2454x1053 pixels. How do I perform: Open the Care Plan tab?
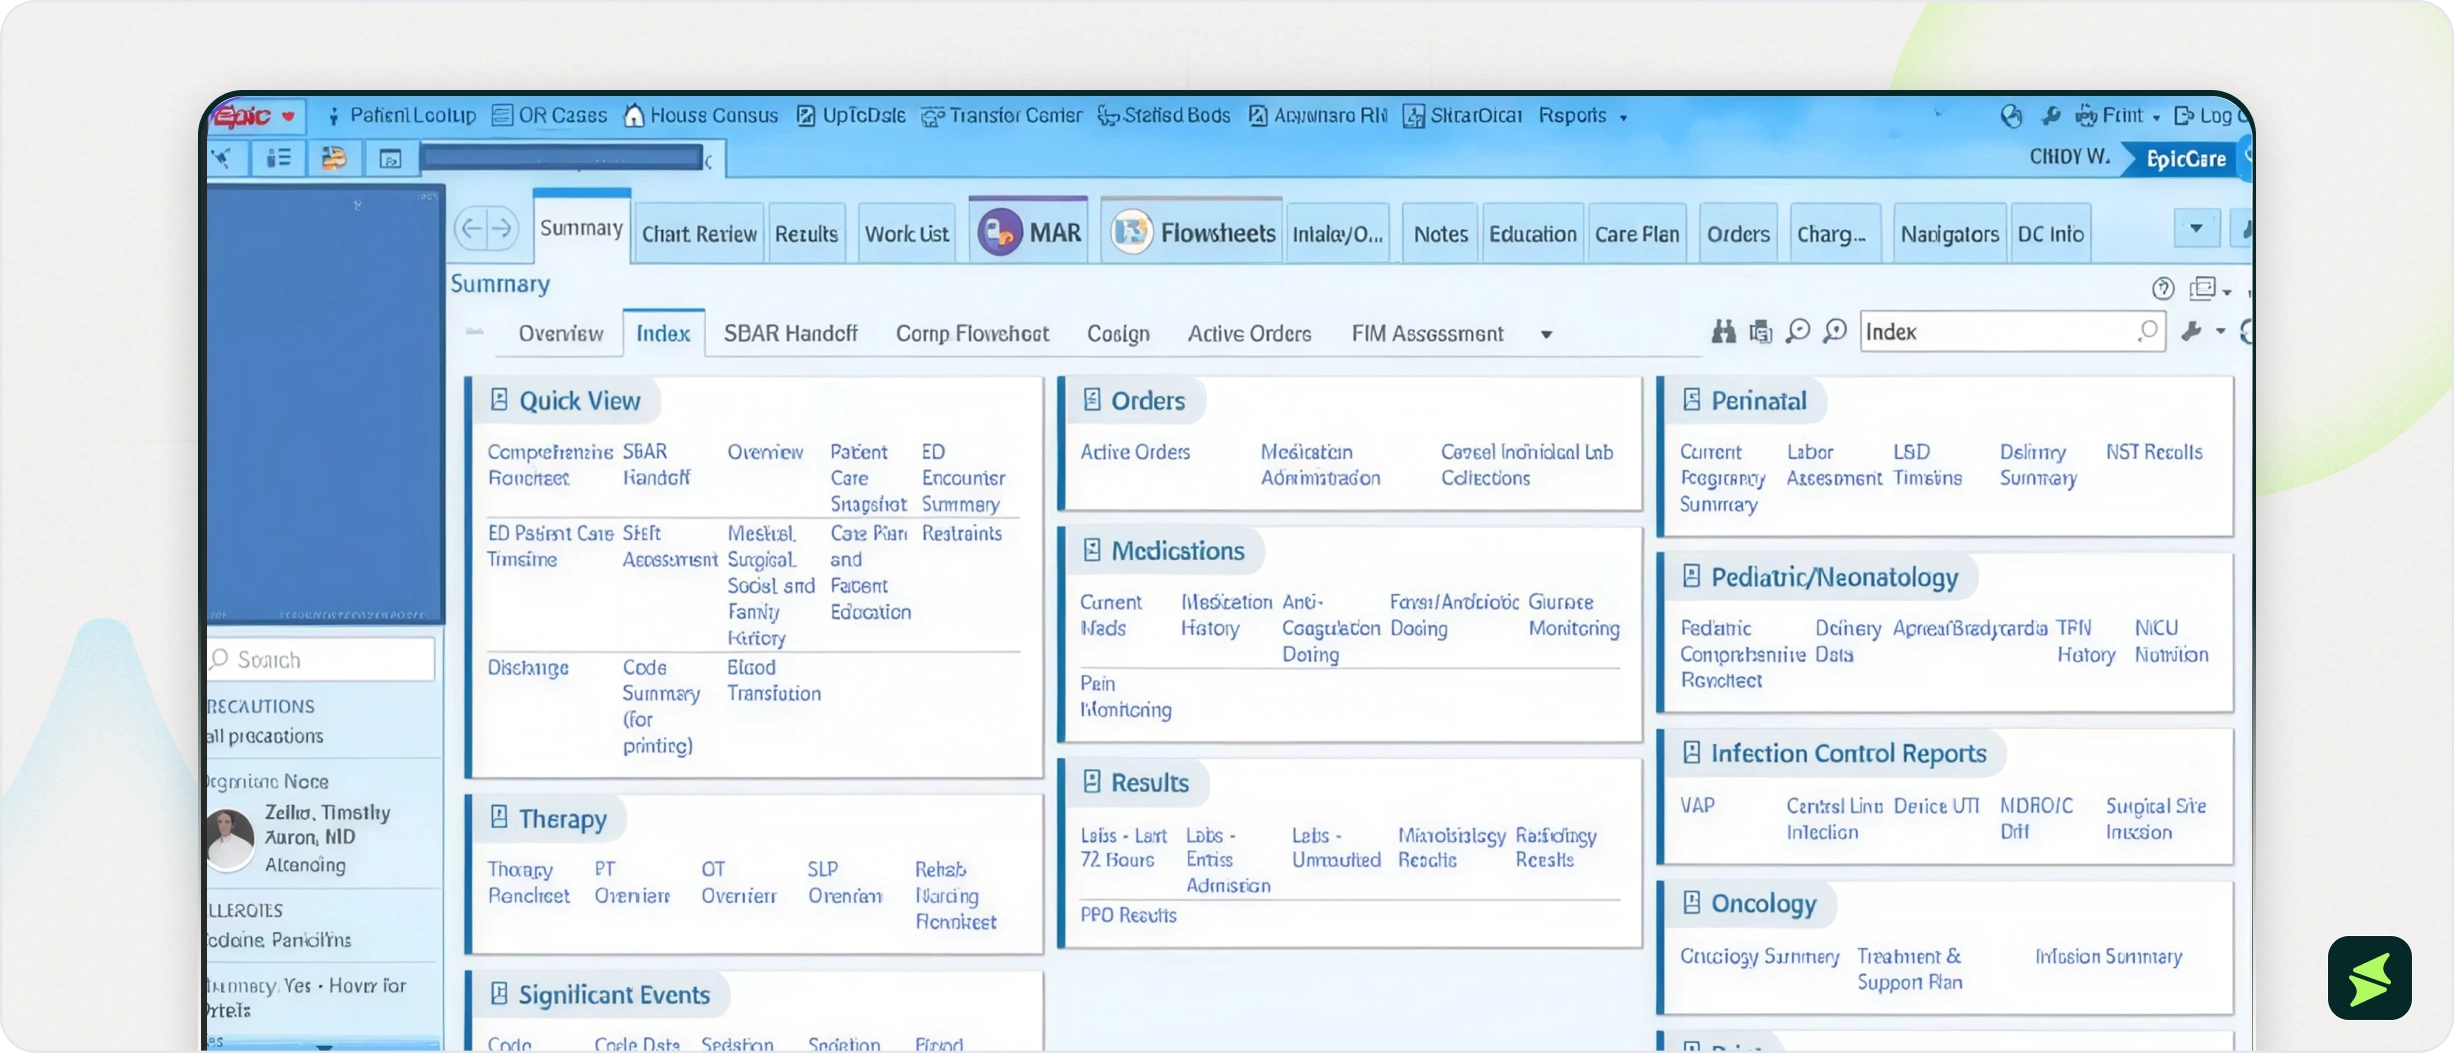(x=1637, y=234)
